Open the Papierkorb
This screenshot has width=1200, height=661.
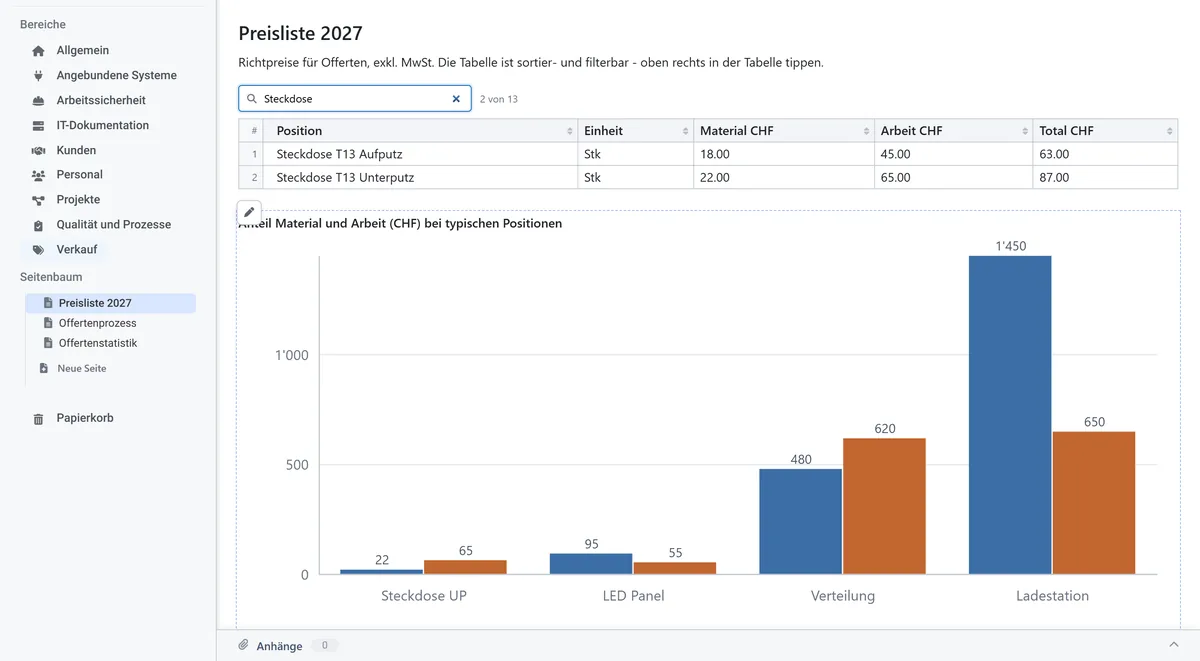(85, 419)
